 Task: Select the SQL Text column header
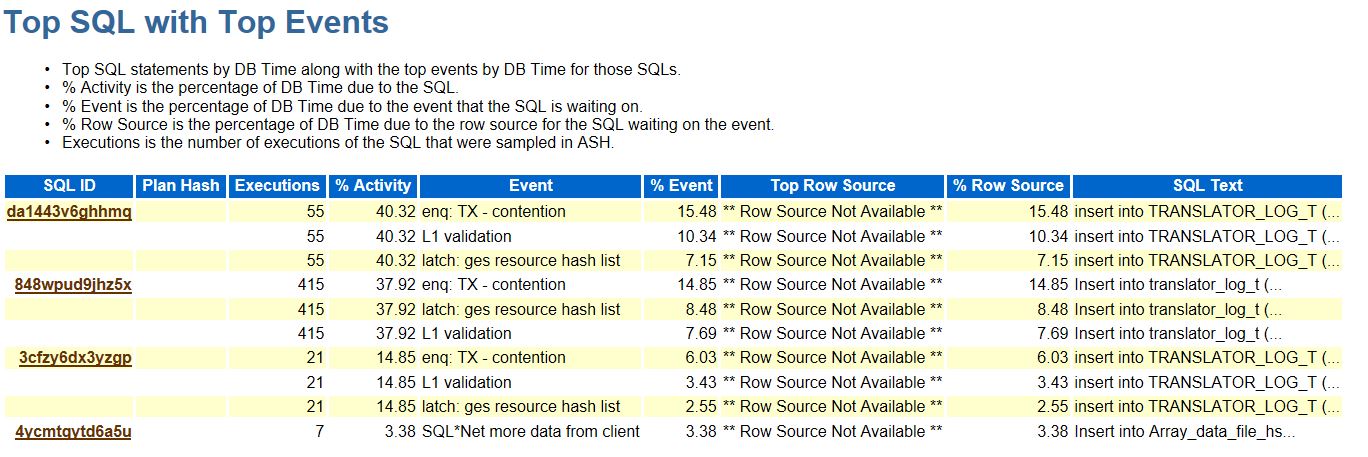[x=1207, y=186]
